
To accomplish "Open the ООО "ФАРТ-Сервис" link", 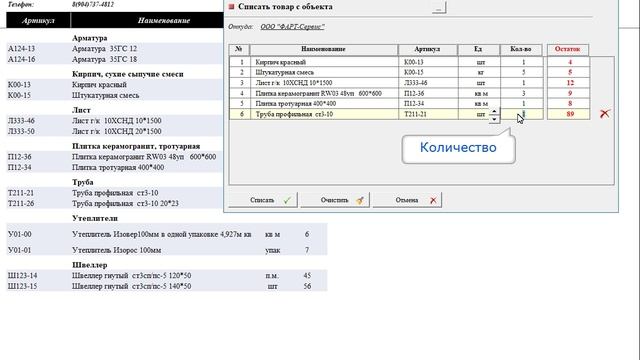I will click(292, 27).
